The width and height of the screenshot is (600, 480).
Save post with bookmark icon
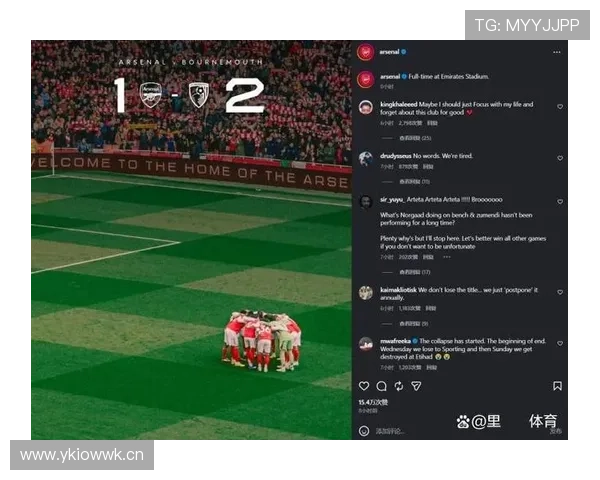coord(558,385)
